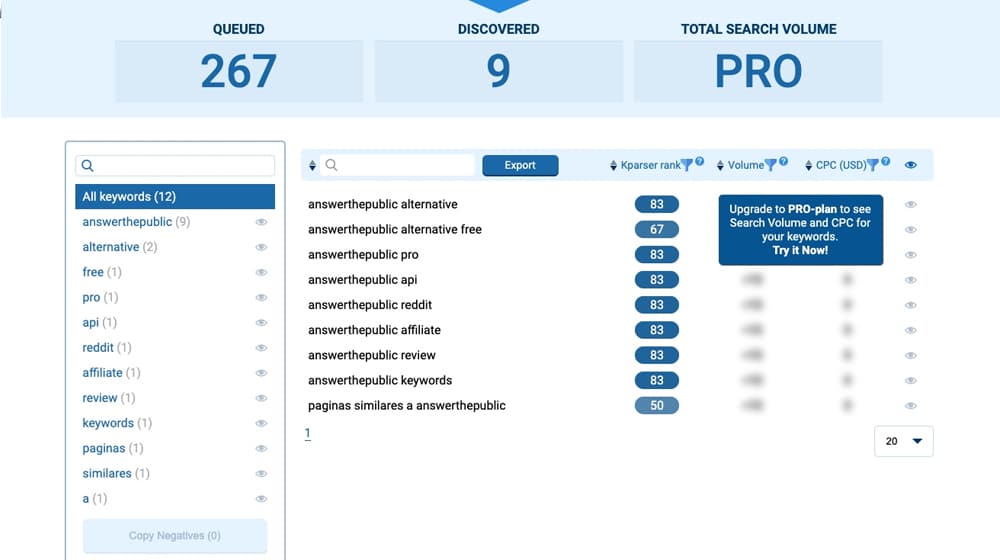Click keyword paginas similares a answerthepublic

[407, 406]
